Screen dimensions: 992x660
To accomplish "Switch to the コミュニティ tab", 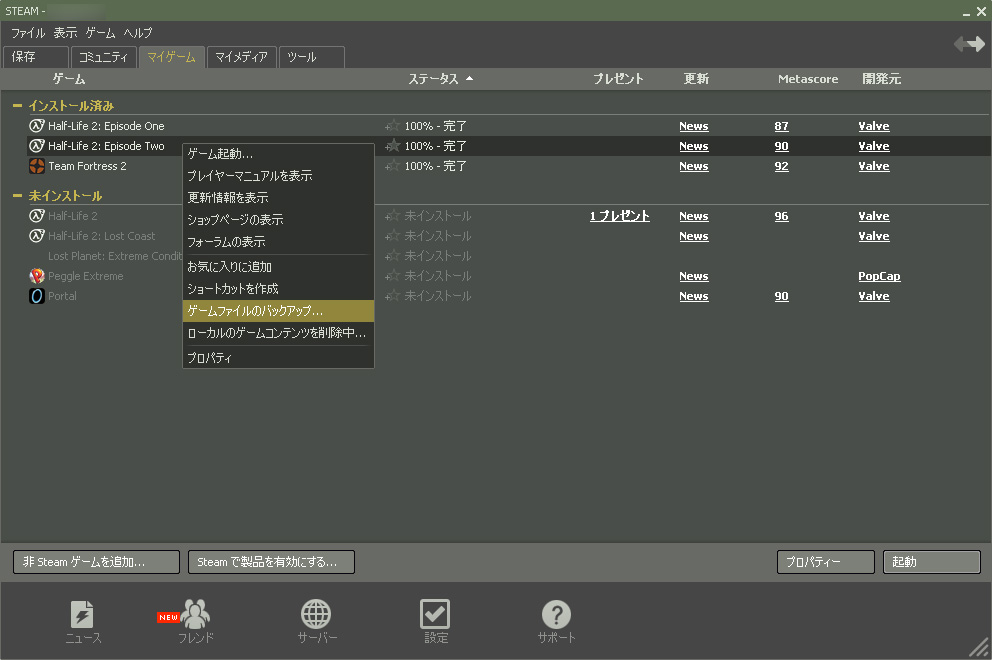I will pos(104,57).
